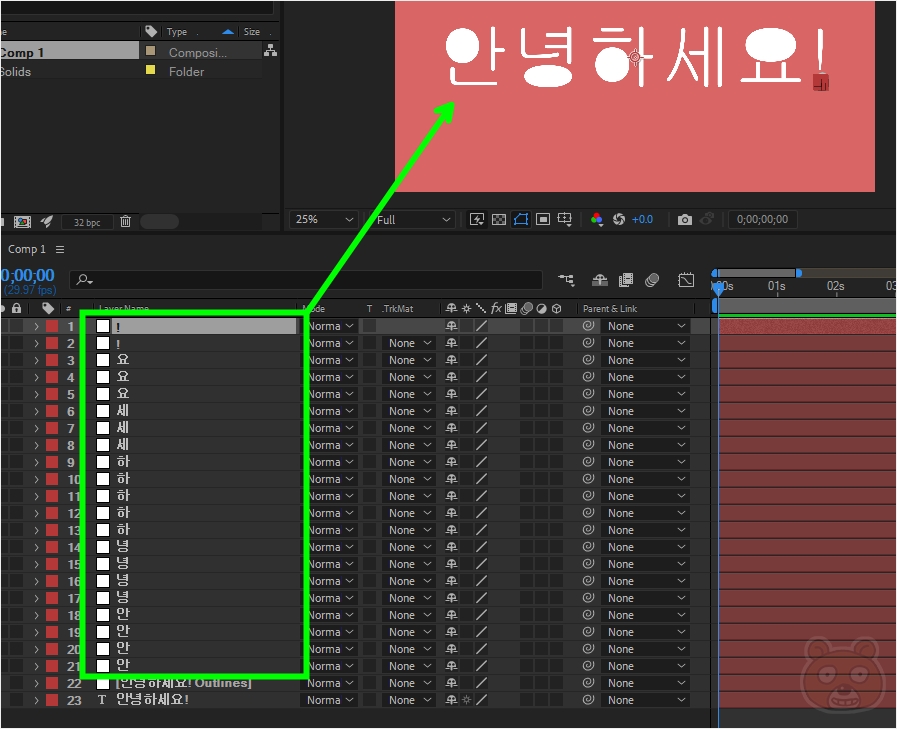Take a snapshot with camera icon
This screenshot has height=729, width=897.
684,219
